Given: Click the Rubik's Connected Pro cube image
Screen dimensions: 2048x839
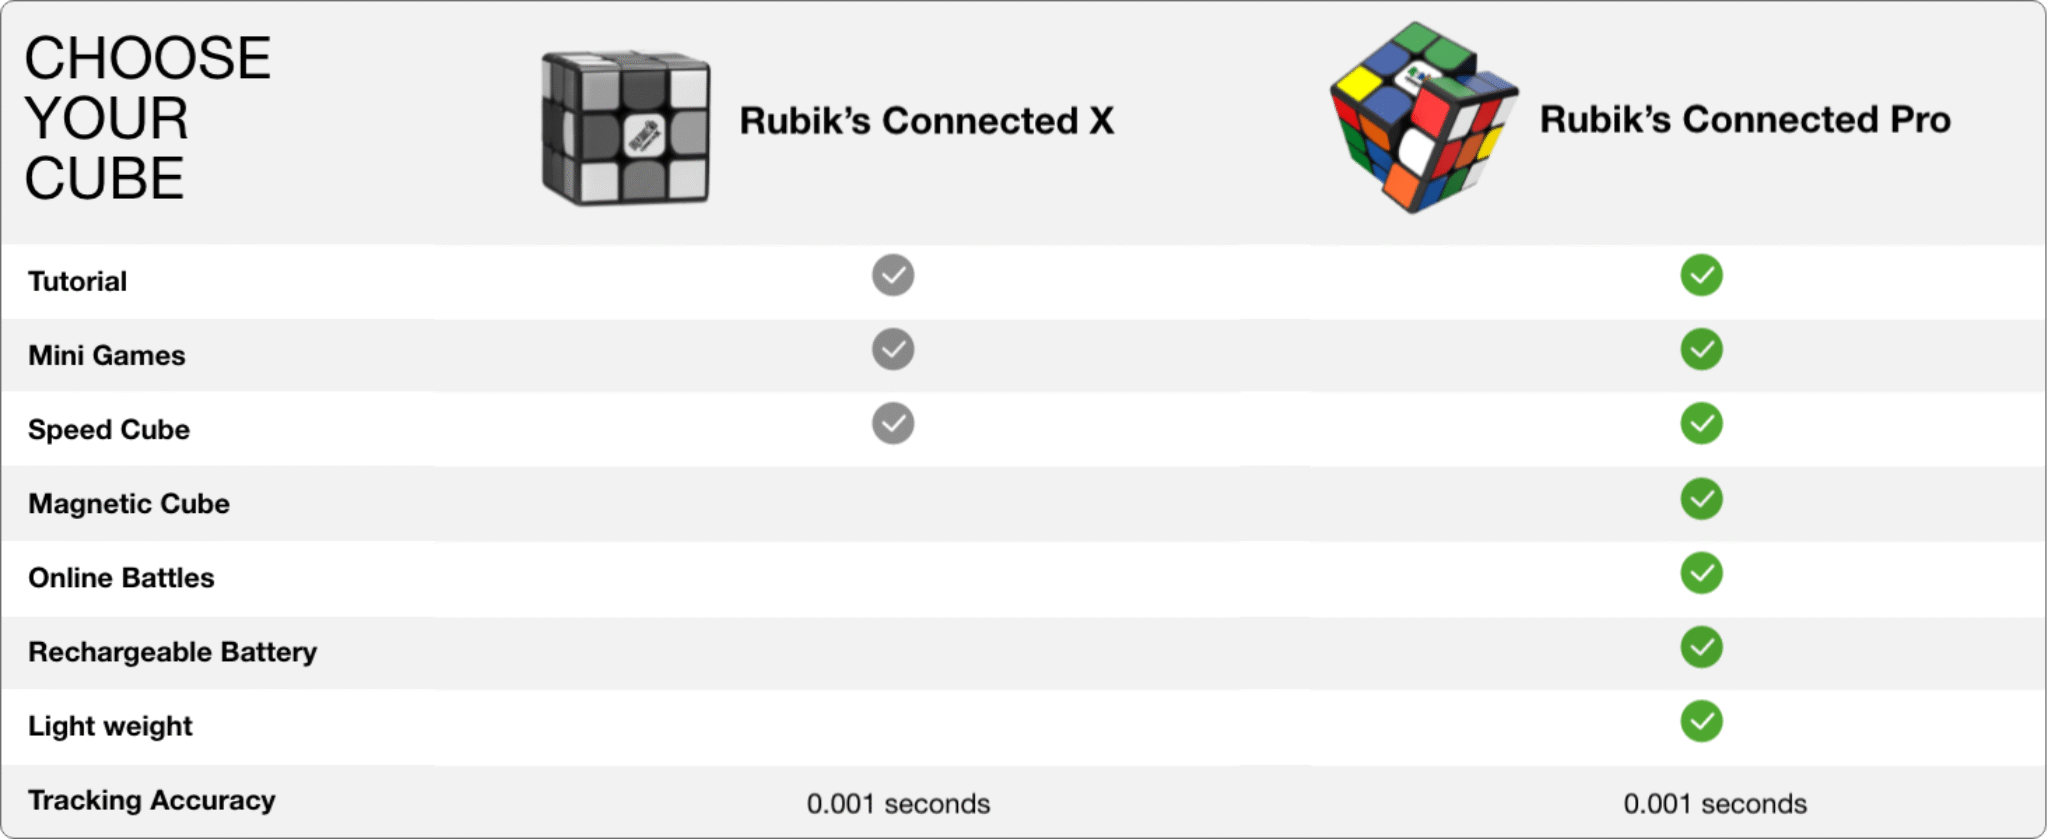Looking at the screenshot, I should (1422, 118).
